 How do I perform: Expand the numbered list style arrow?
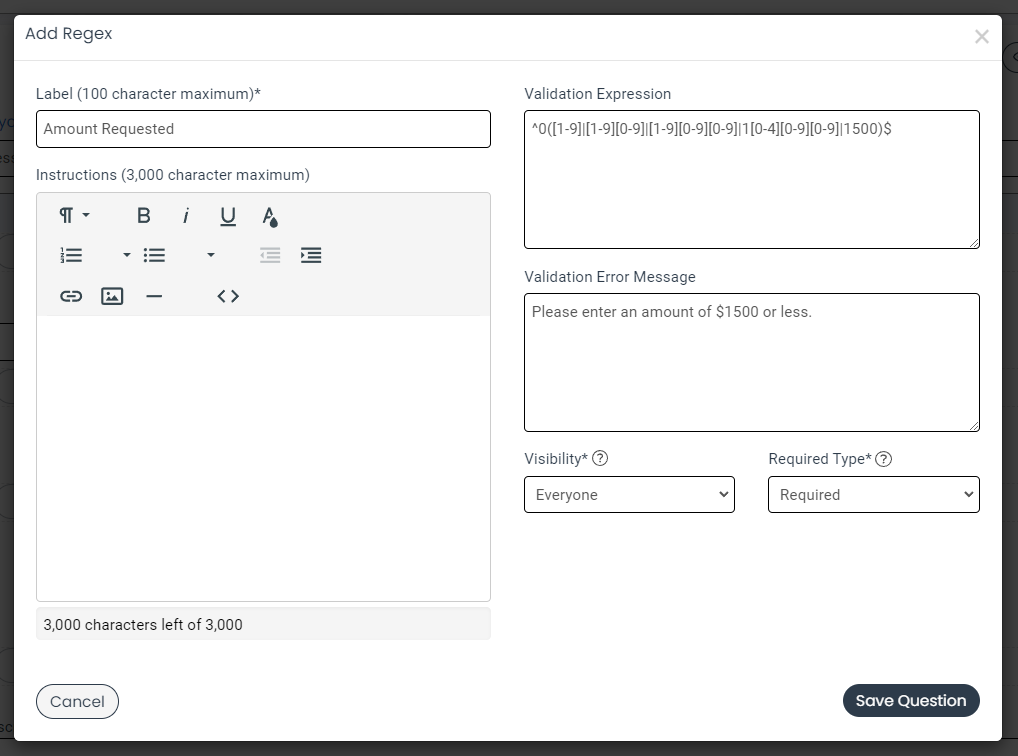click(x=127, y=256)
